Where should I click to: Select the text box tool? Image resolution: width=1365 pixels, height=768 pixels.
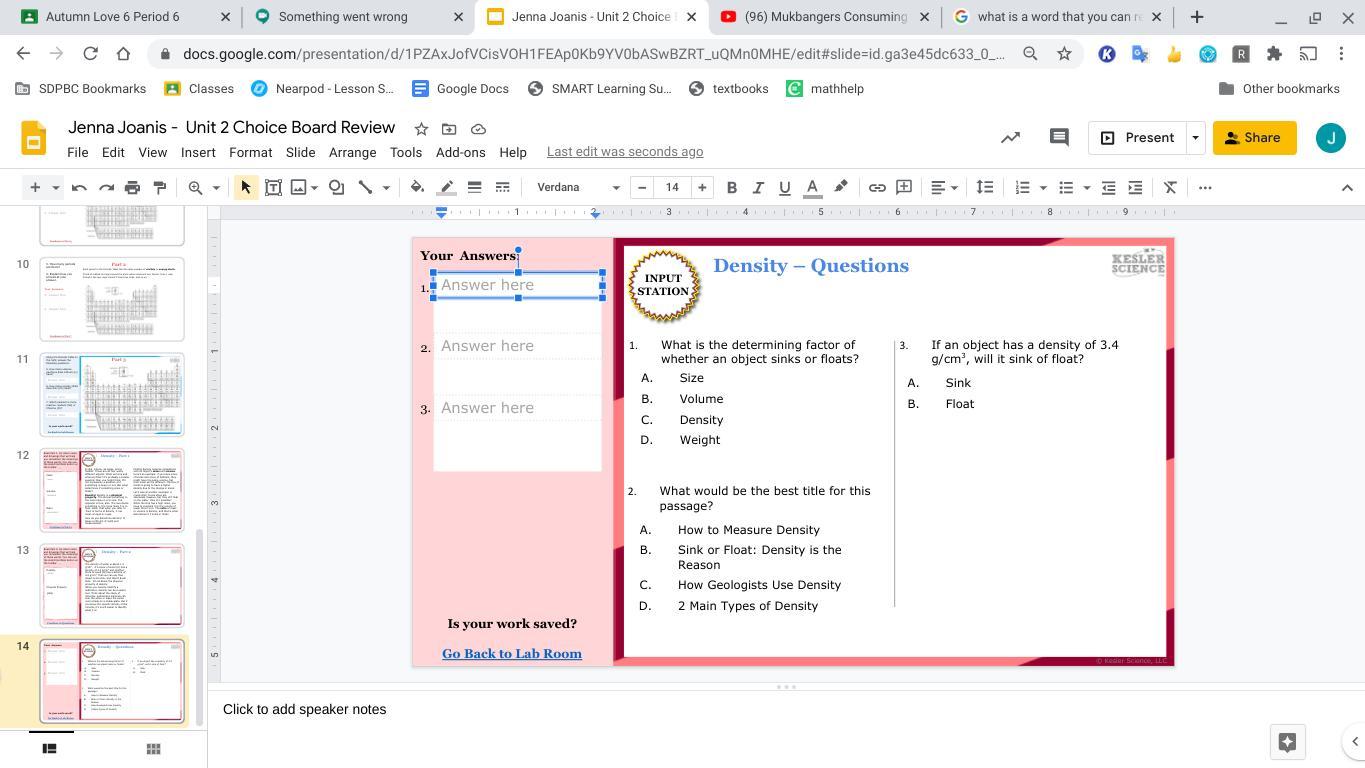coord(272,187)
